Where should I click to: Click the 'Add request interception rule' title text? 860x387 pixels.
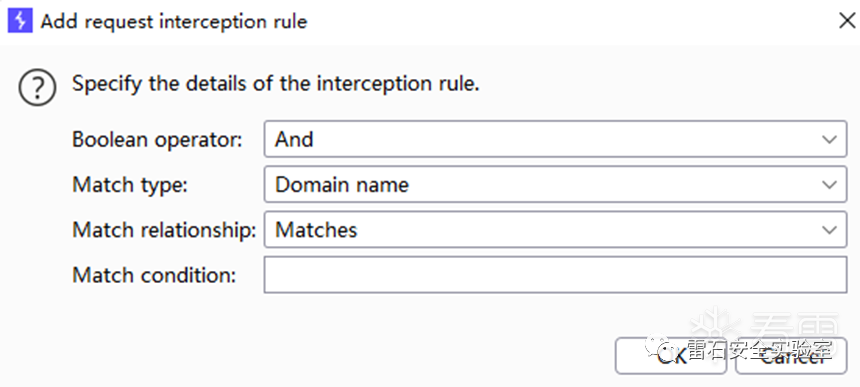coord(174,22)
